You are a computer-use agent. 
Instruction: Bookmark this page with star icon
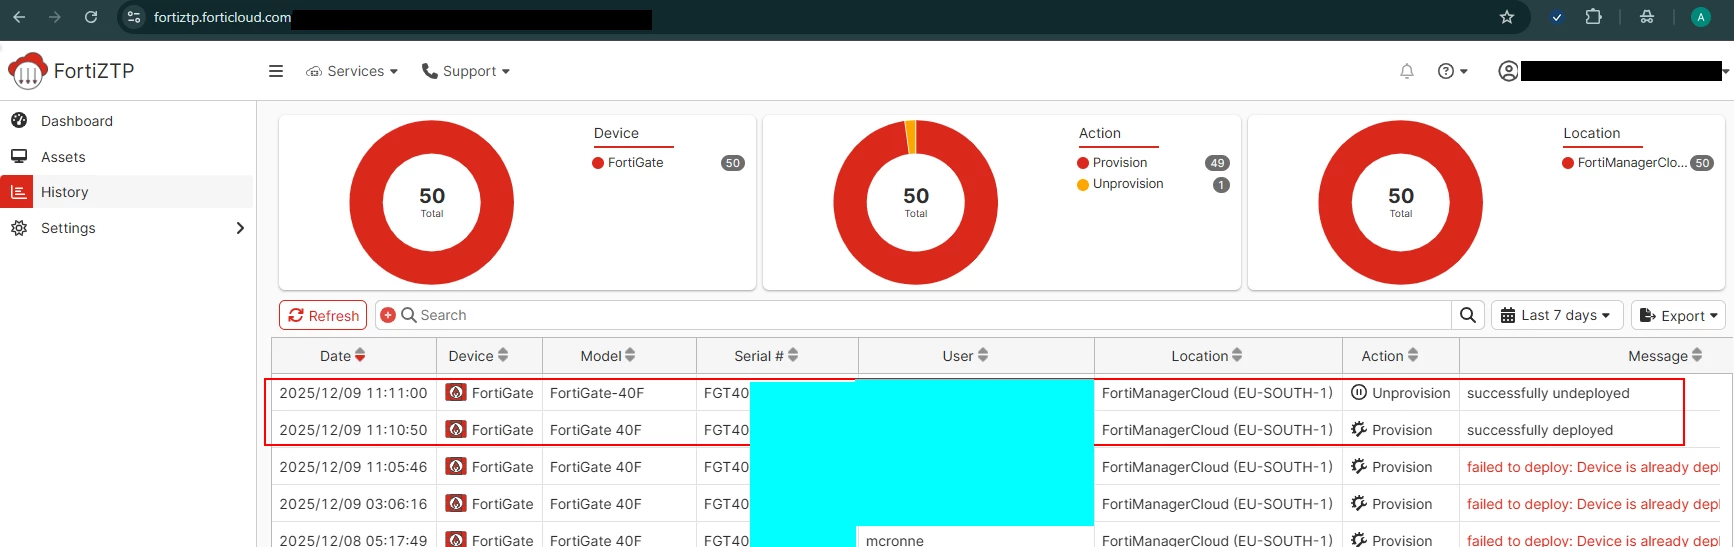pyautogui.click(x=1507, y=17)
